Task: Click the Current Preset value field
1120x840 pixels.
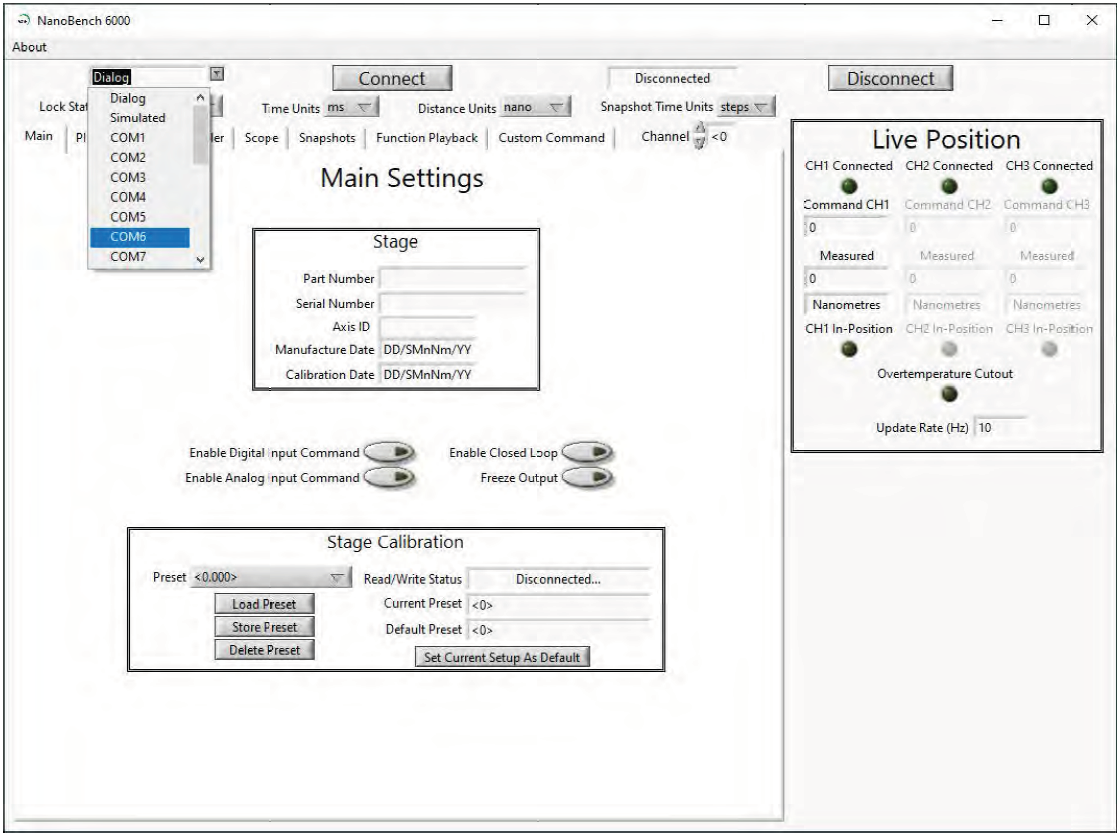Action: point(559,604)
